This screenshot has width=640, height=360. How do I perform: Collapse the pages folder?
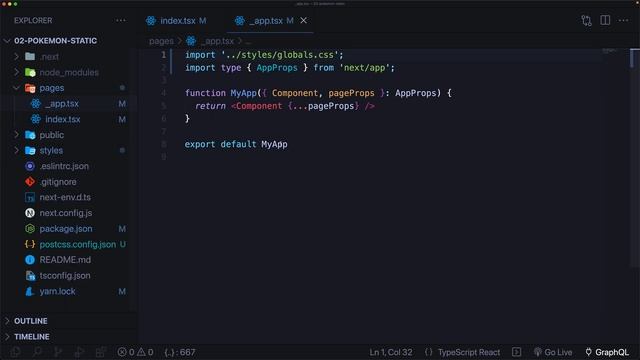coord(17,88)
